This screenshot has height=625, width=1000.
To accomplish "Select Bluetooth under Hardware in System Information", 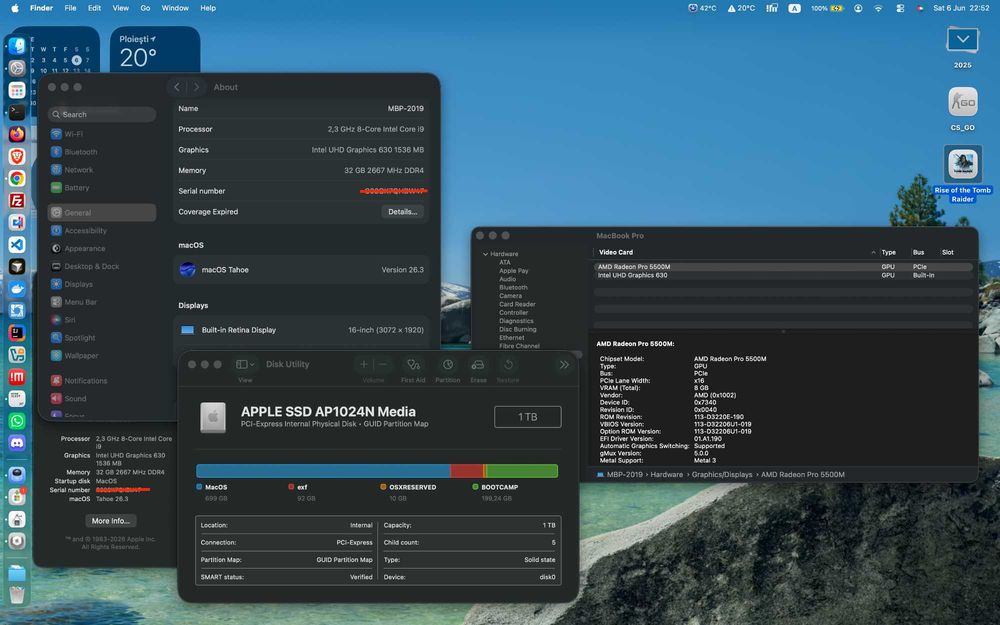I will 513,288.
